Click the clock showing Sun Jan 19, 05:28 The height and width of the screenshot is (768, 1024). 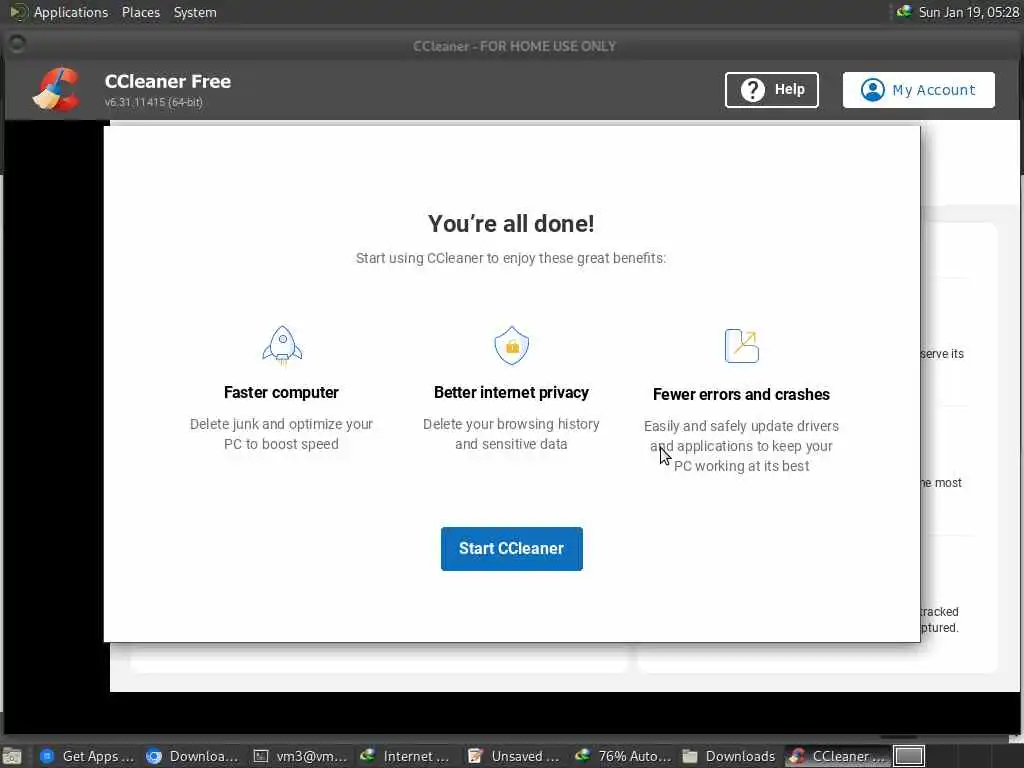pos(968,12)
